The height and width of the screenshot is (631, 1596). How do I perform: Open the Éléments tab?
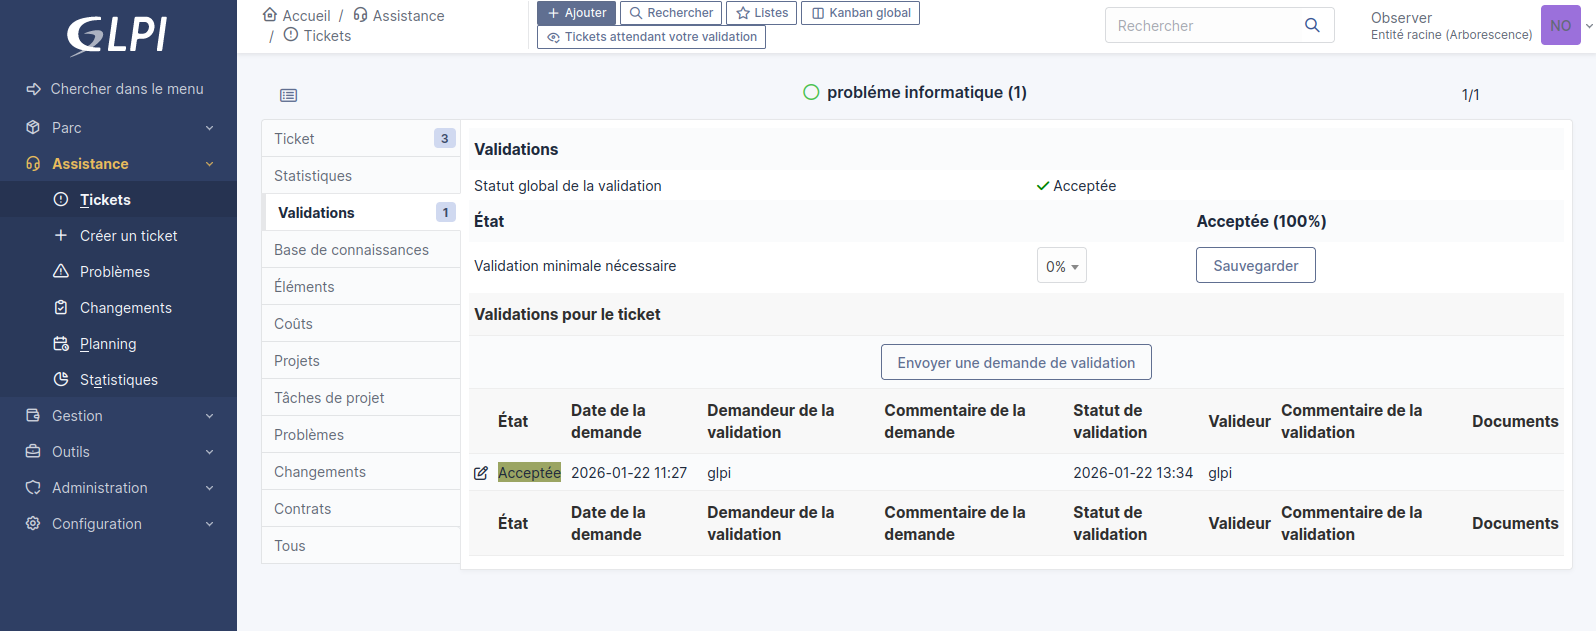(361, 287)
